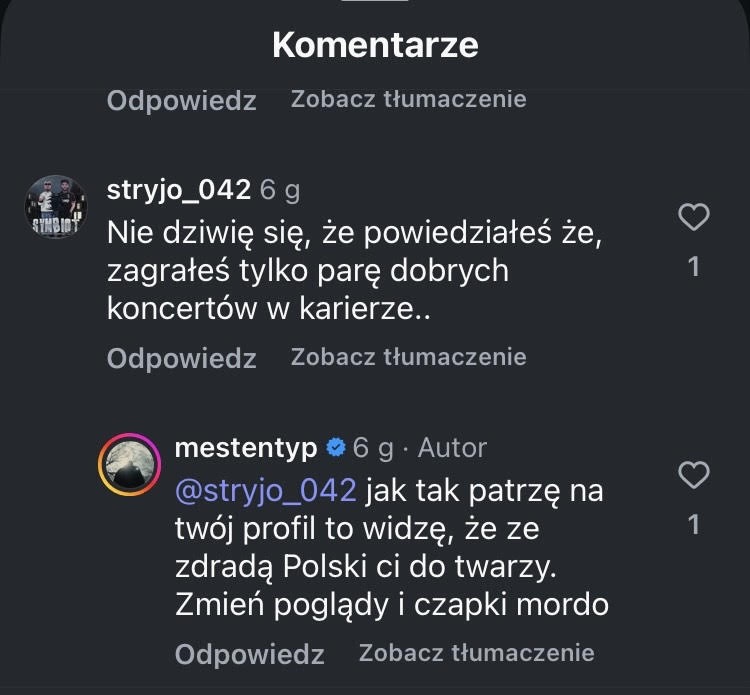Like the stryjo_042 comment with heart icon
Image resolution: width=750 pixels, height=695 pixels.
coord(693,217)
